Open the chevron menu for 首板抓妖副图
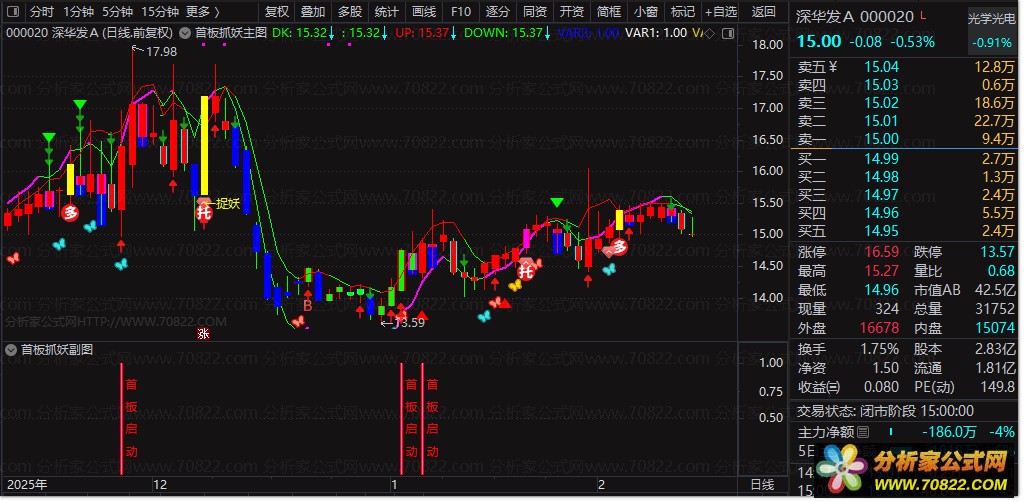The height and width of the screenshot is (501, 1024). click(x=10, y=349)
